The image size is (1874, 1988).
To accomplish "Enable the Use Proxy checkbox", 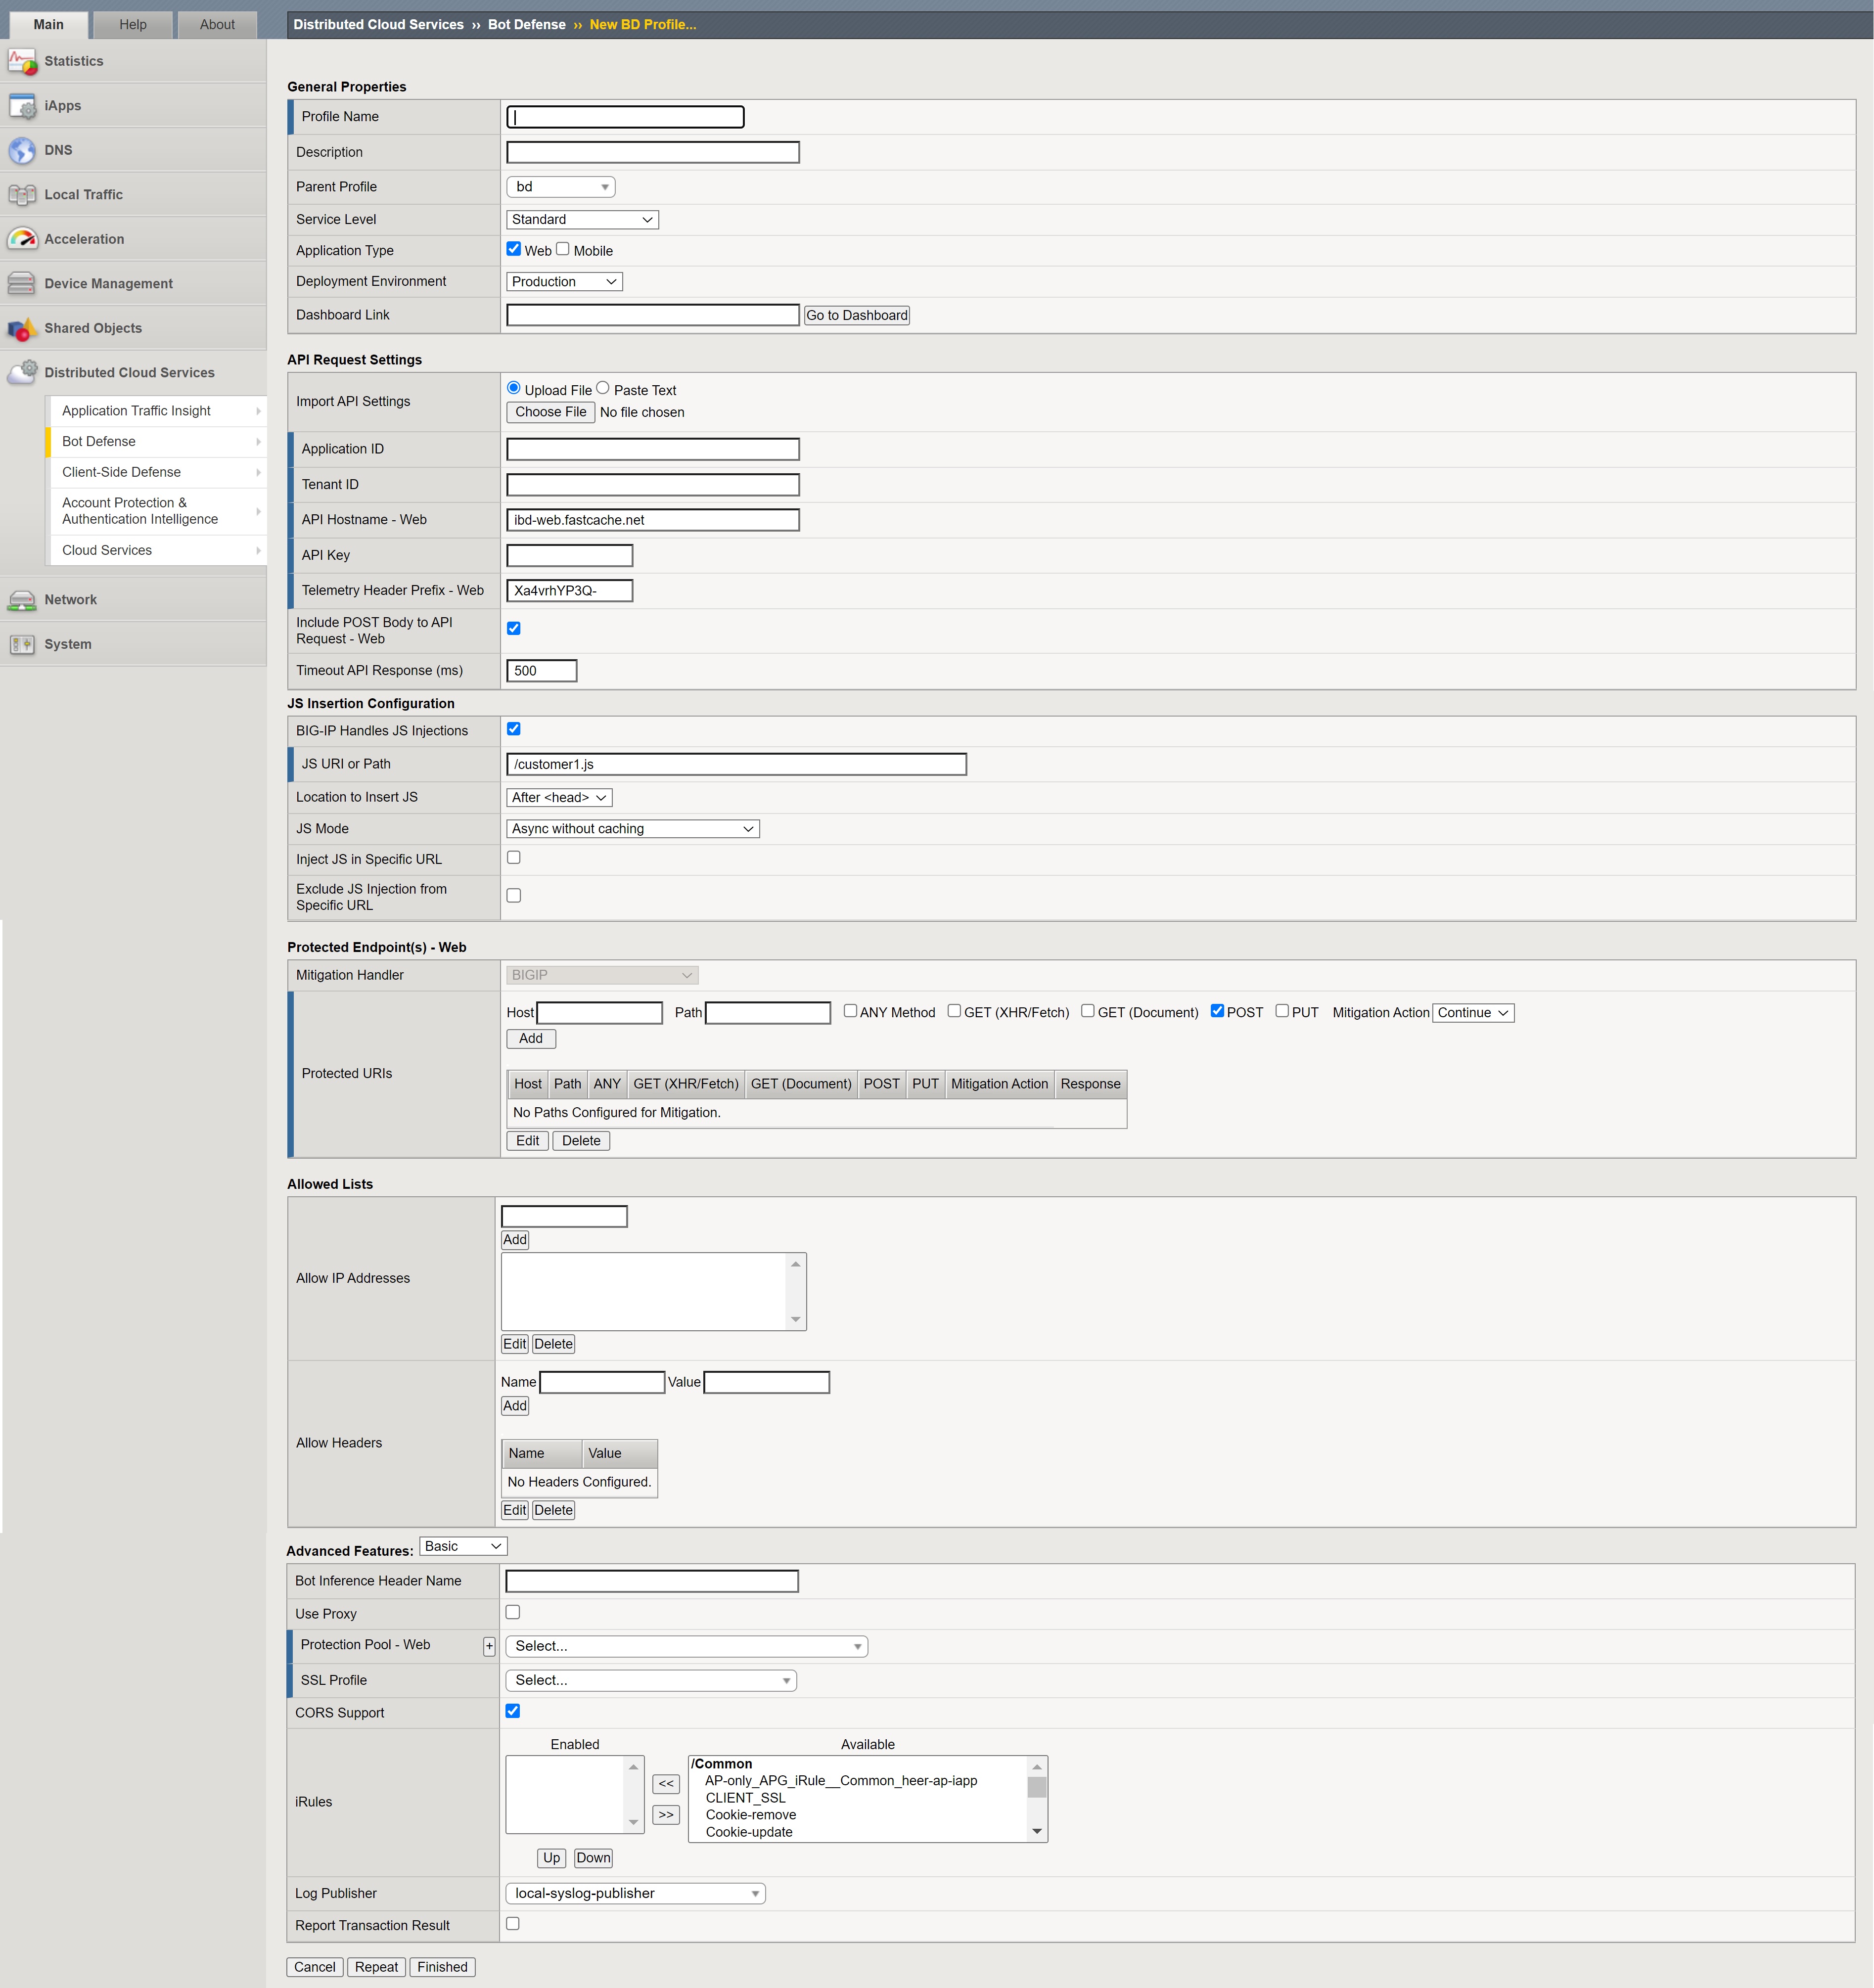I will point(513,1612).
